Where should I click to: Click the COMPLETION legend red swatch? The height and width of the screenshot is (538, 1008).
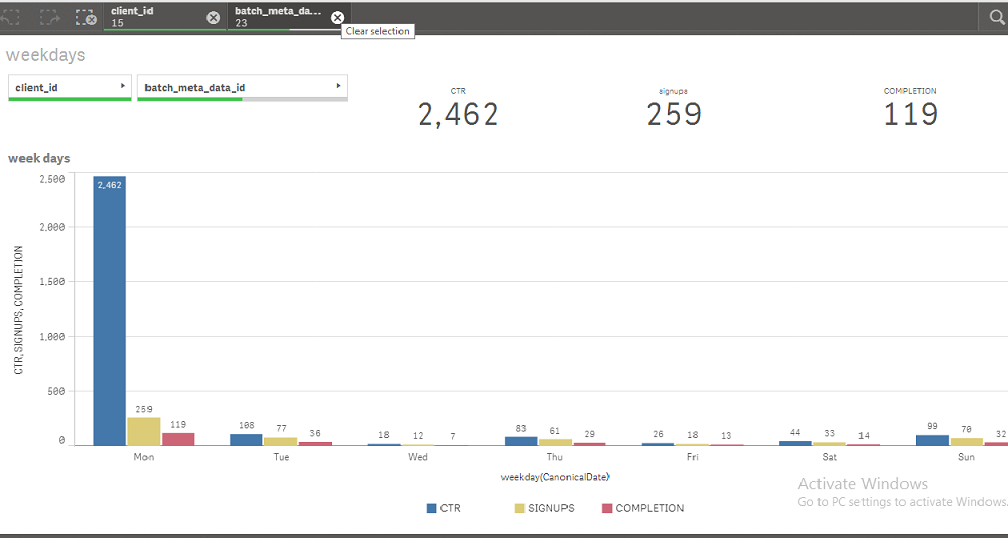(x=607, y=508)
